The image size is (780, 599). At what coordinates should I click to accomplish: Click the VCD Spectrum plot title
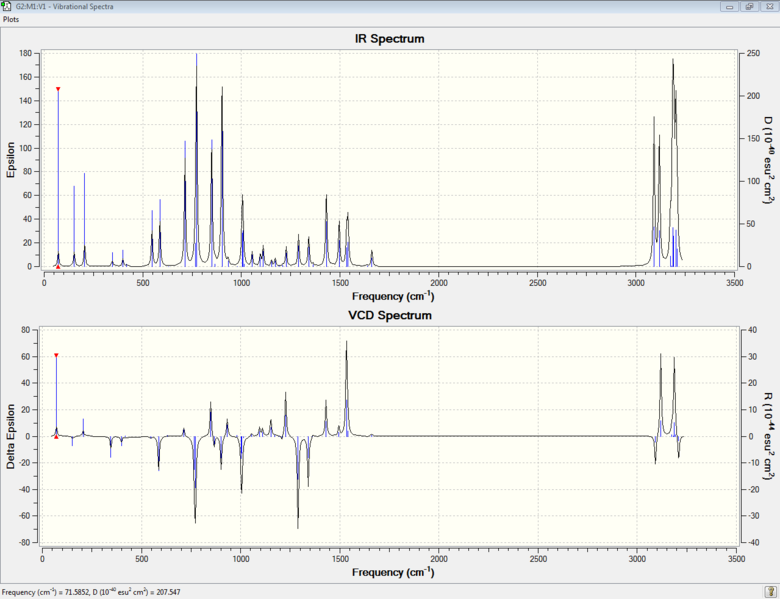point(390,315)
